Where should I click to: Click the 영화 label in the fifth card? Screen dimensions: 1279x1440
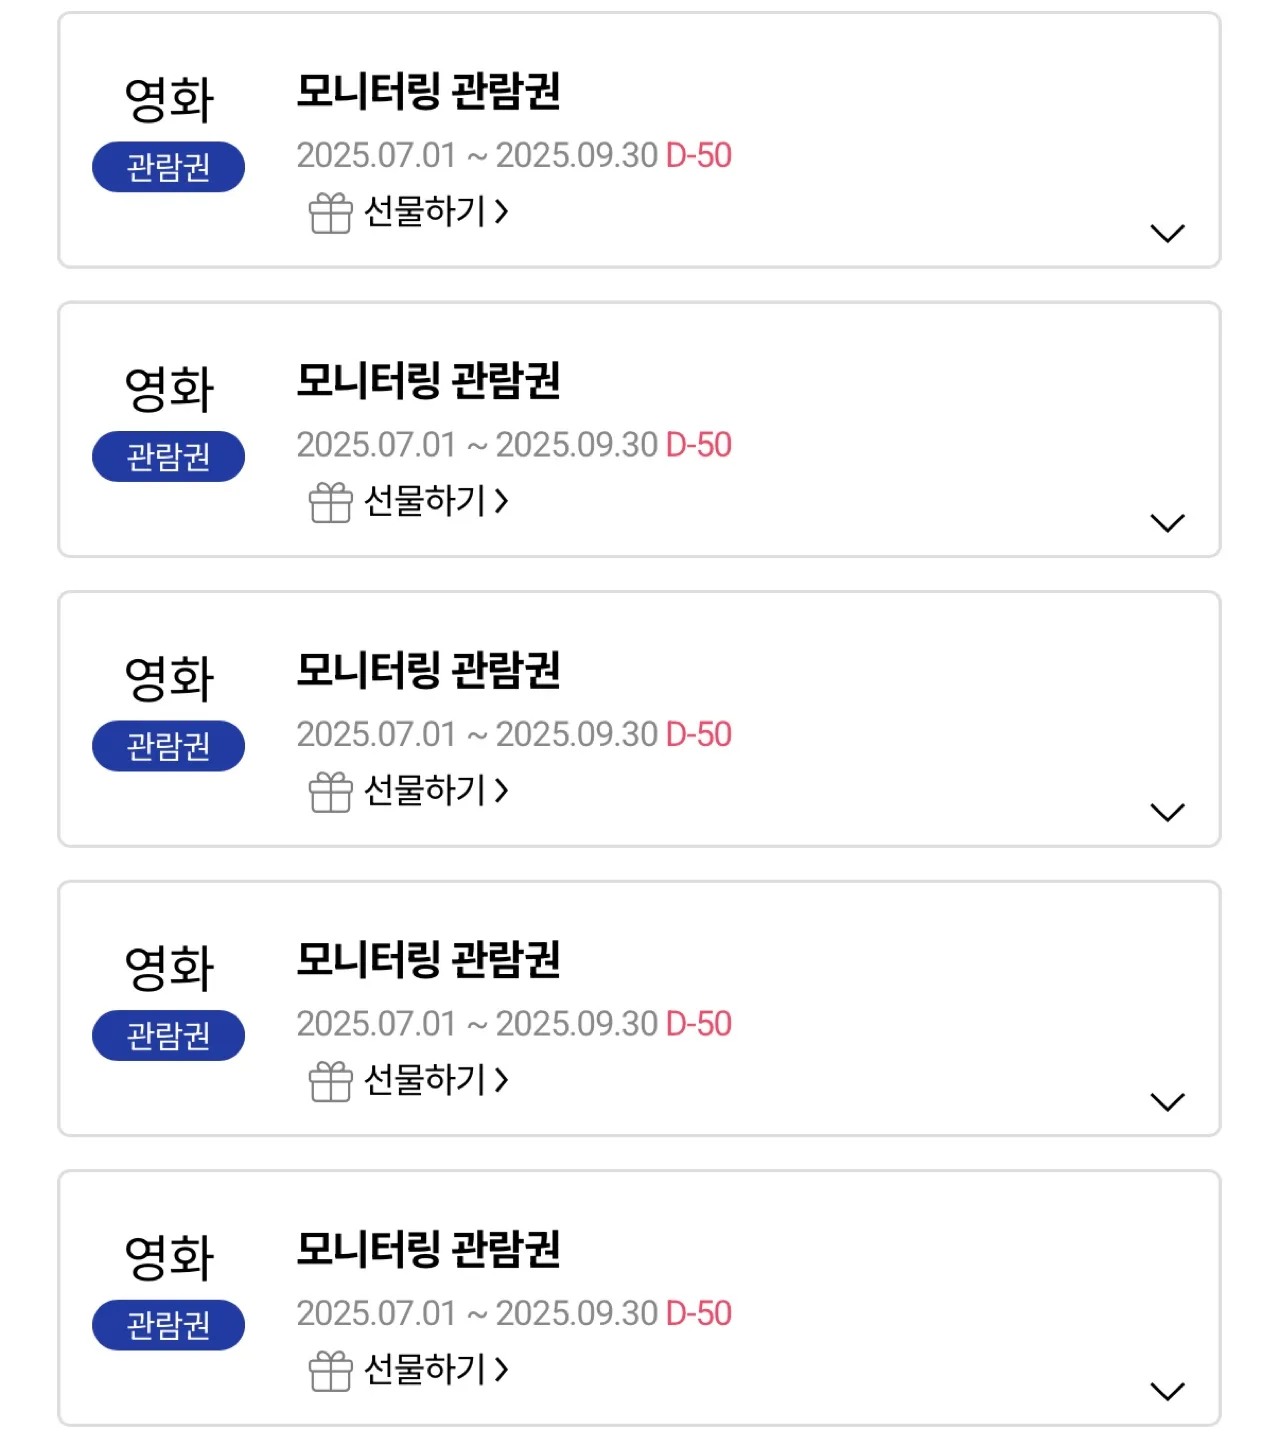pyautogui.click(x=169, y=1257)
